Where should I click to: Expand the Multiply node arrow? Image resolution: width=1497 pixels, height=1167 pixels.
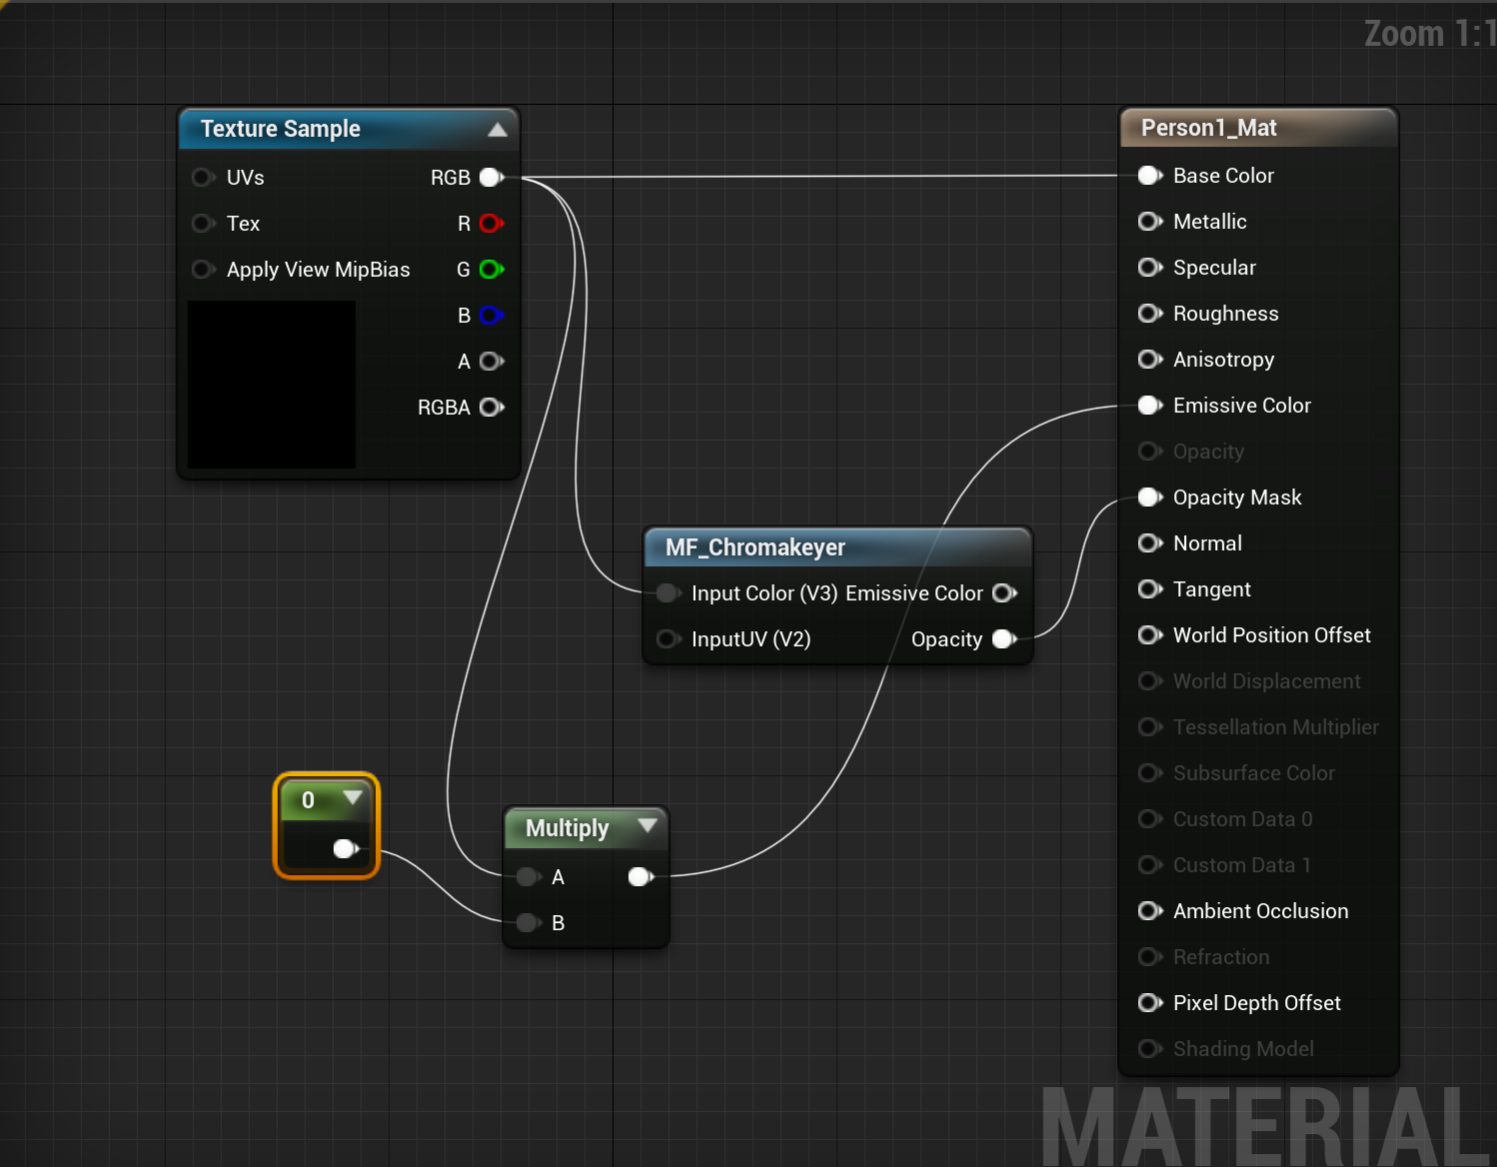(x=647, y=826)
